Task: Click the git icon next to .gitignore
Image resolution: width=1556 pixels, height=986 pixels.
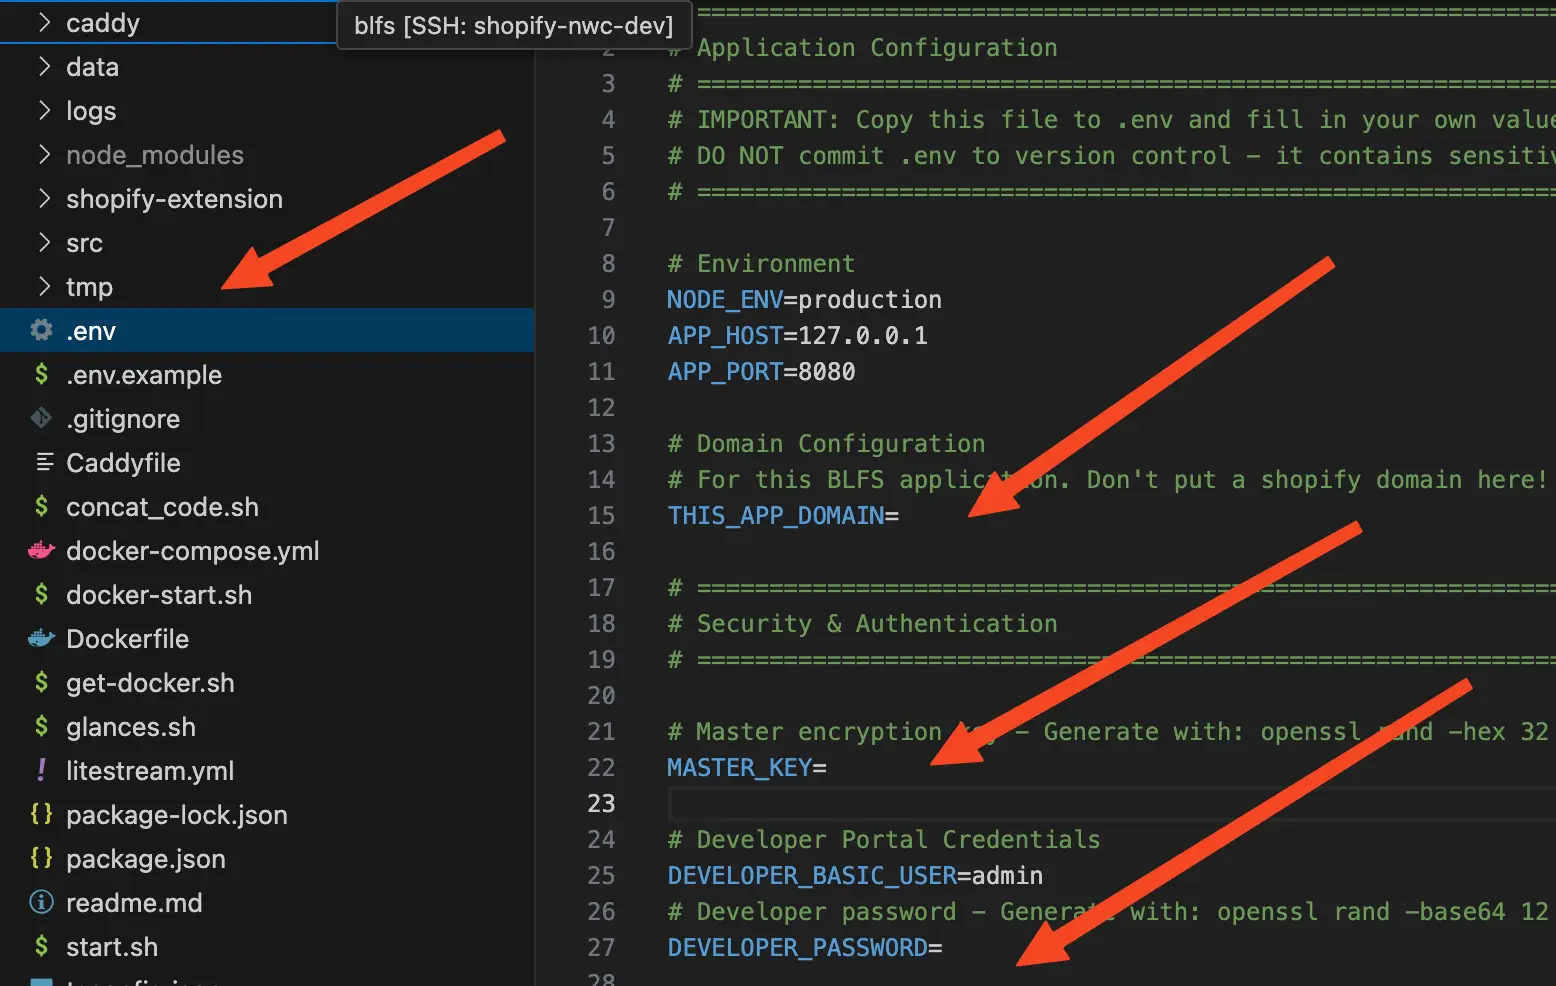Action: (40, 418)
